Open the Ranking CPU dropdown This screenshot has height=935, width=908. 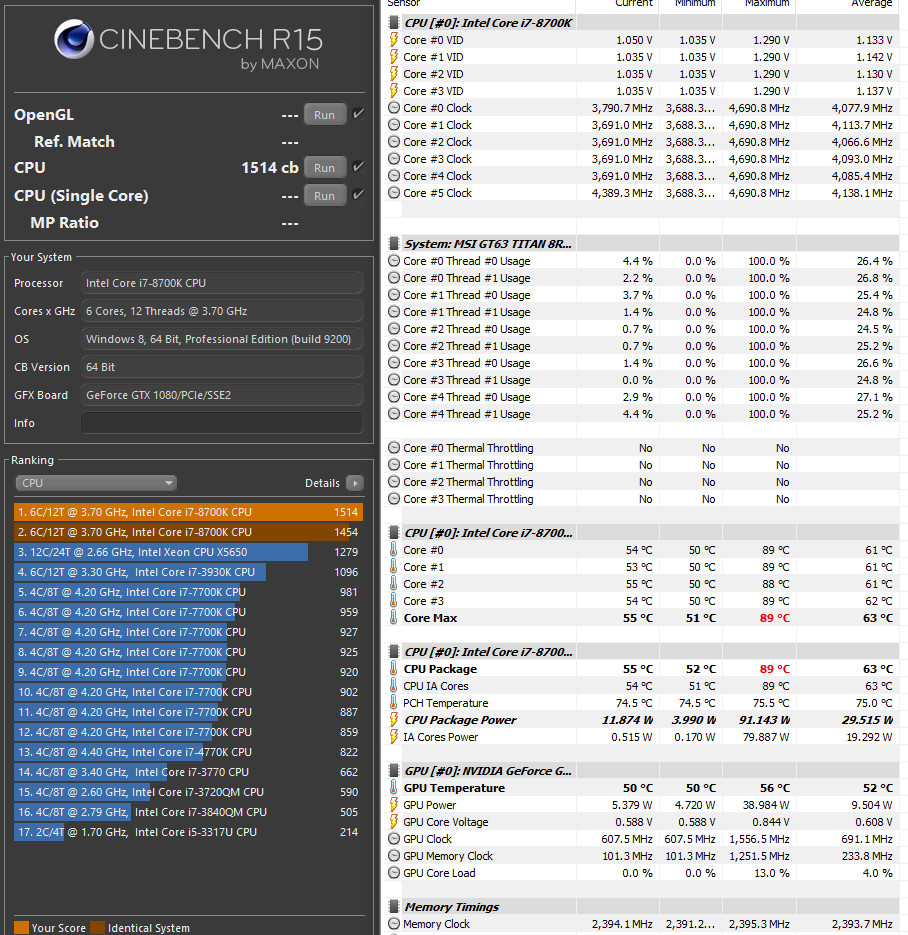[96, 483]
